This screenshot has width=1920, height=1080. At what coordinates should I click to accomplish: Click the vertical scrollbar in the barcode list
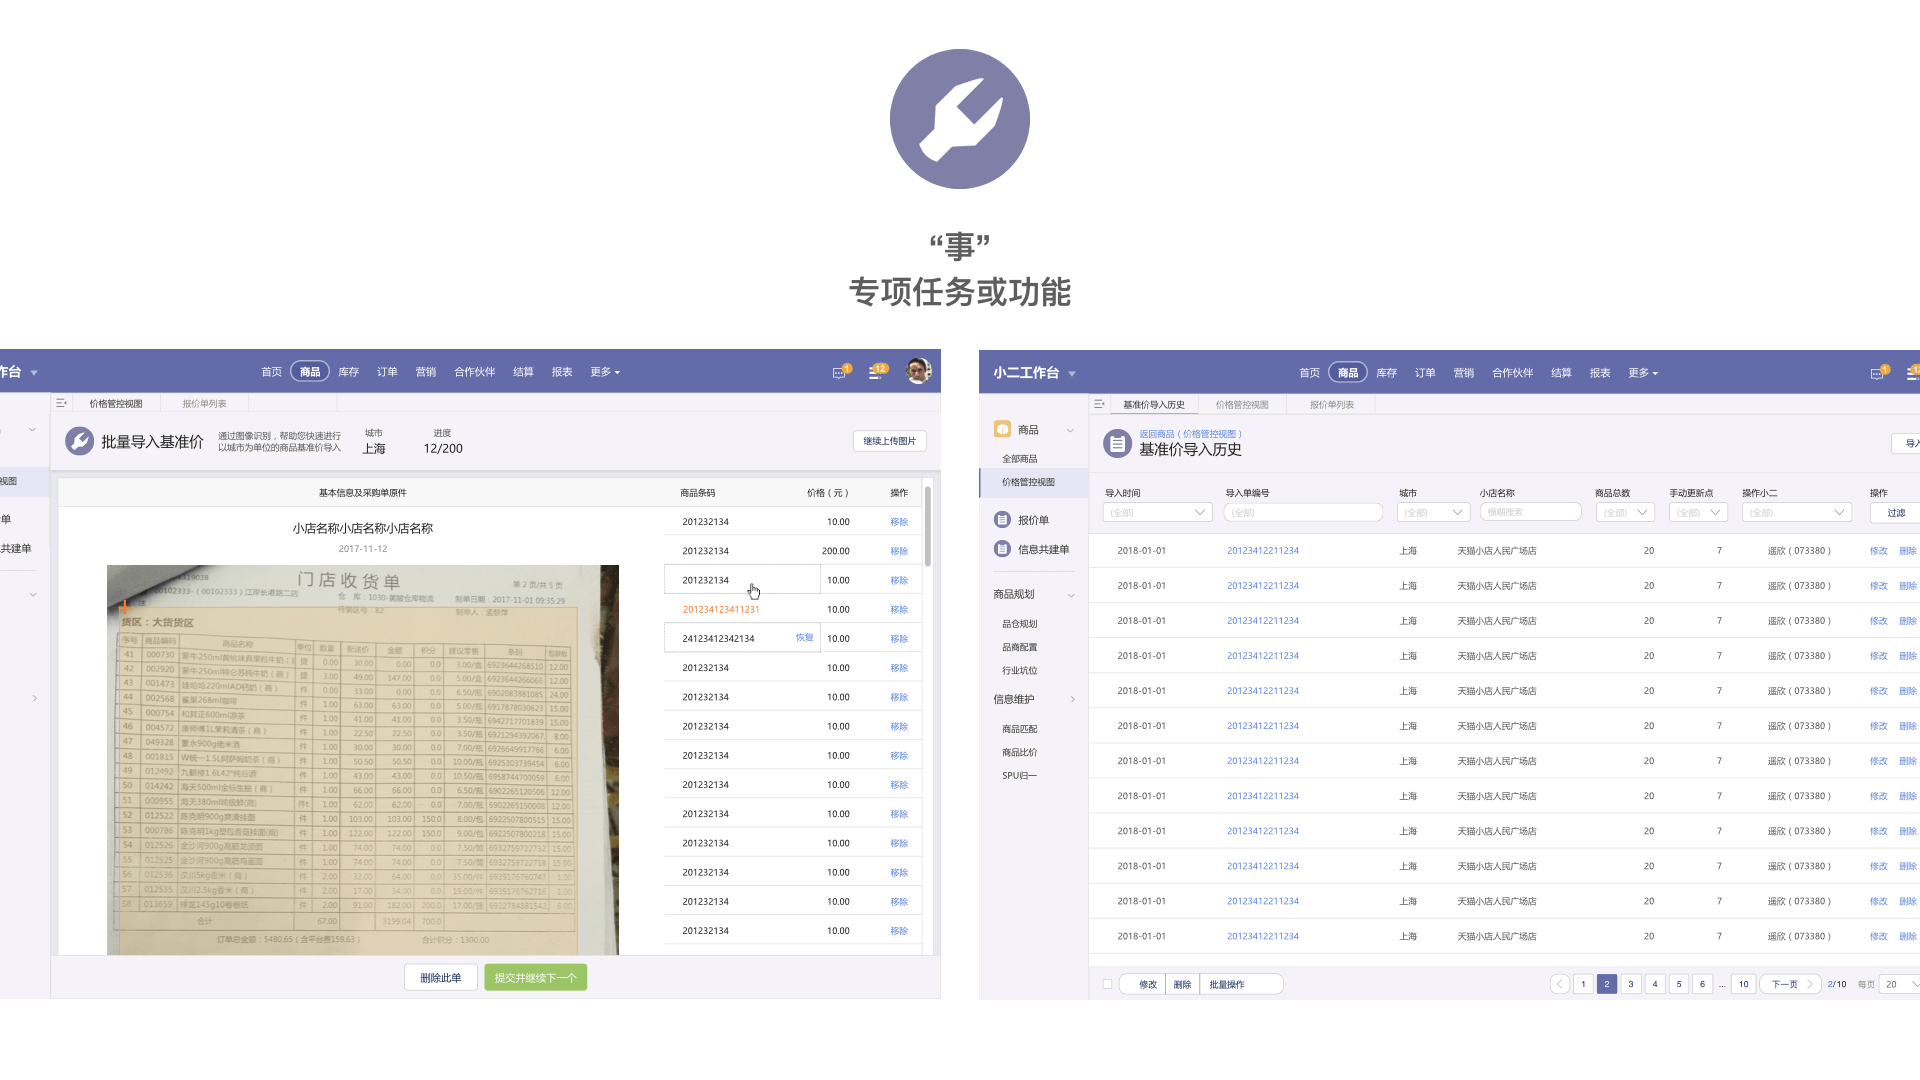tap(928, 527)
